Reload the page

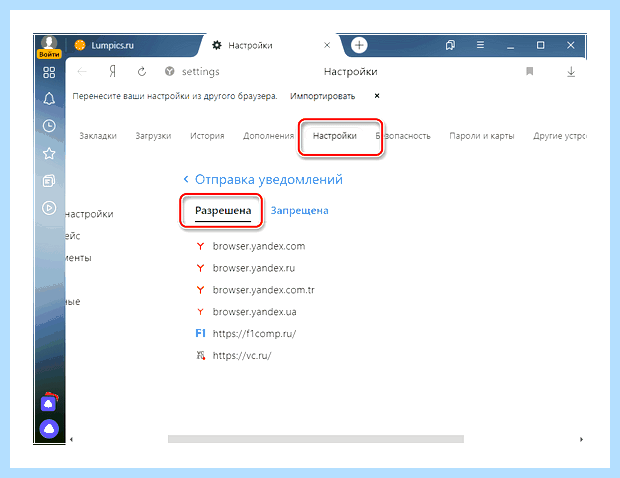coord(142,72)
